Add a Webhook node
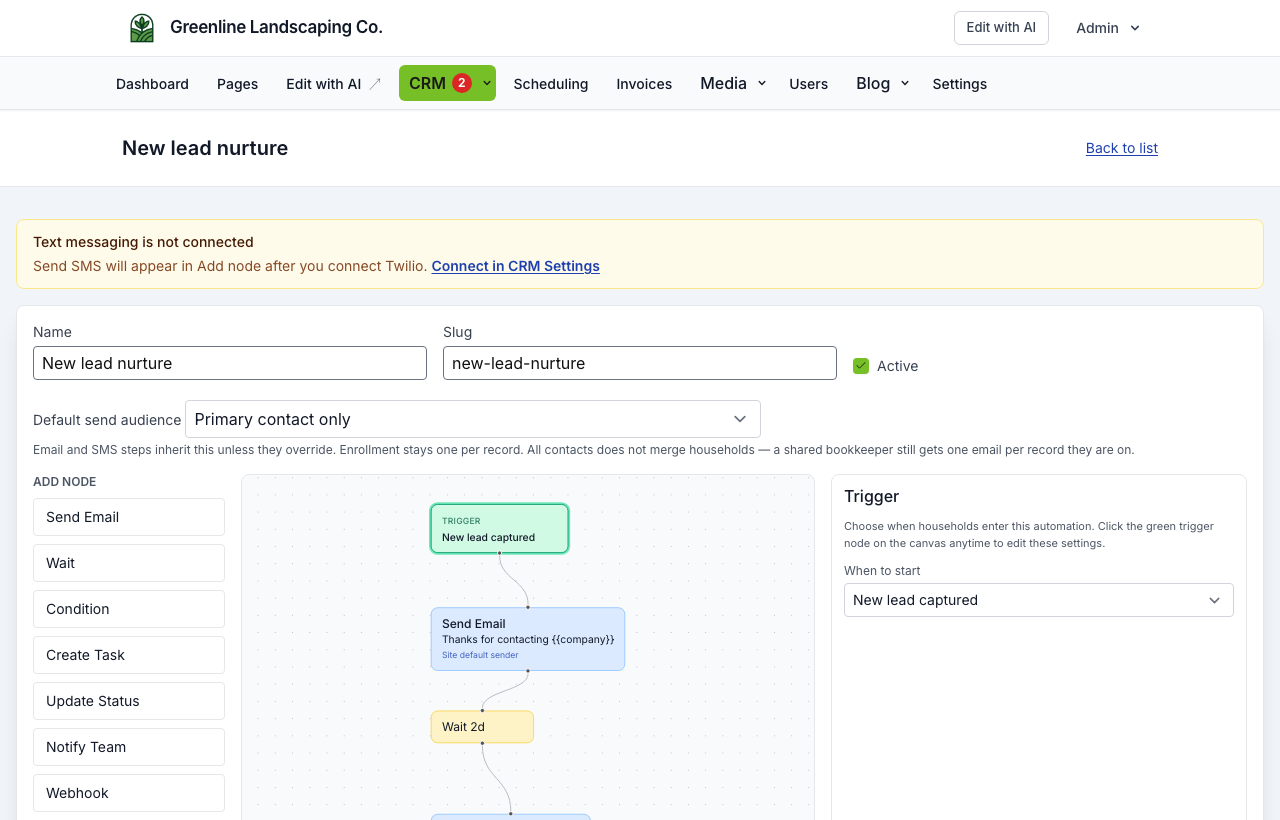Screen dimensions: 1280x820 [129, 793]
